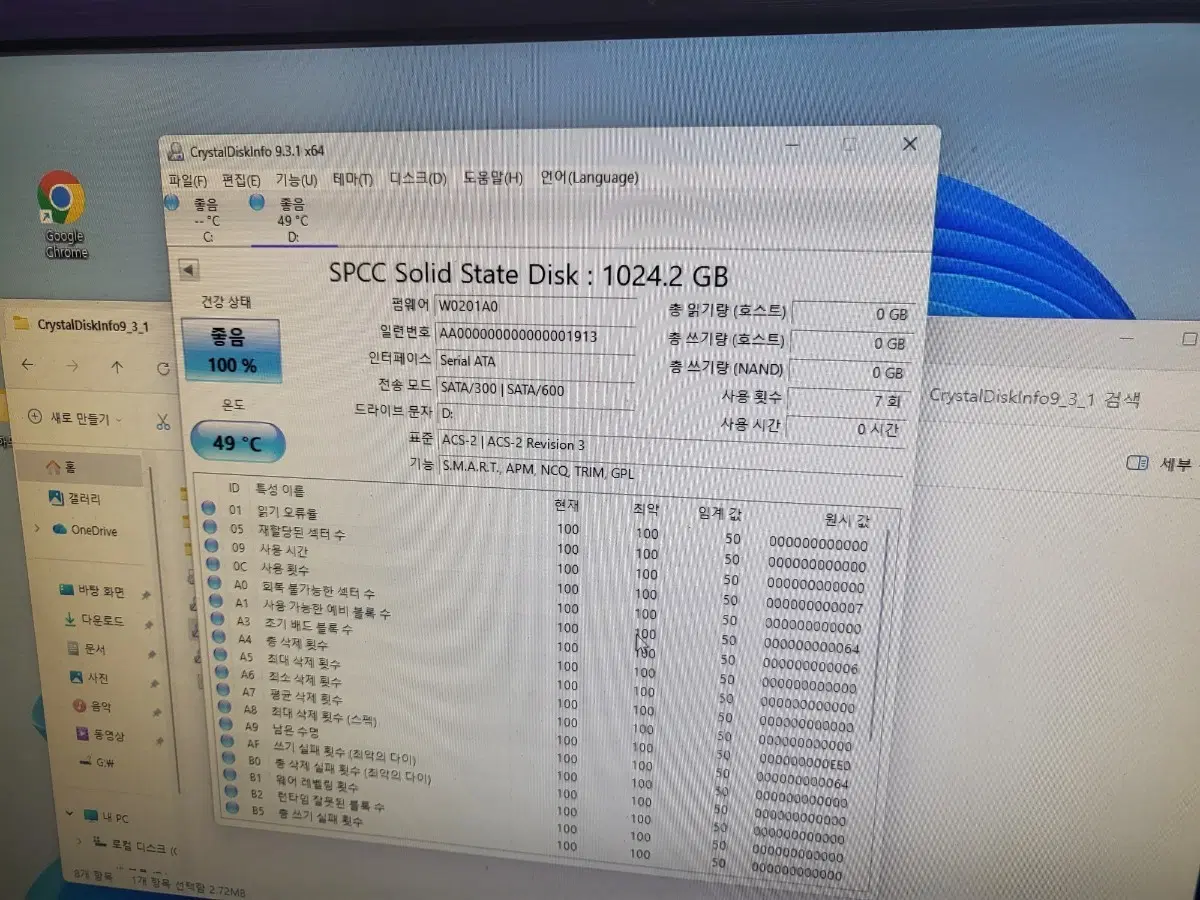Click 총 쓰기량 (NAND) value 0 GB
1200x900 pixels.
[848, 372]
